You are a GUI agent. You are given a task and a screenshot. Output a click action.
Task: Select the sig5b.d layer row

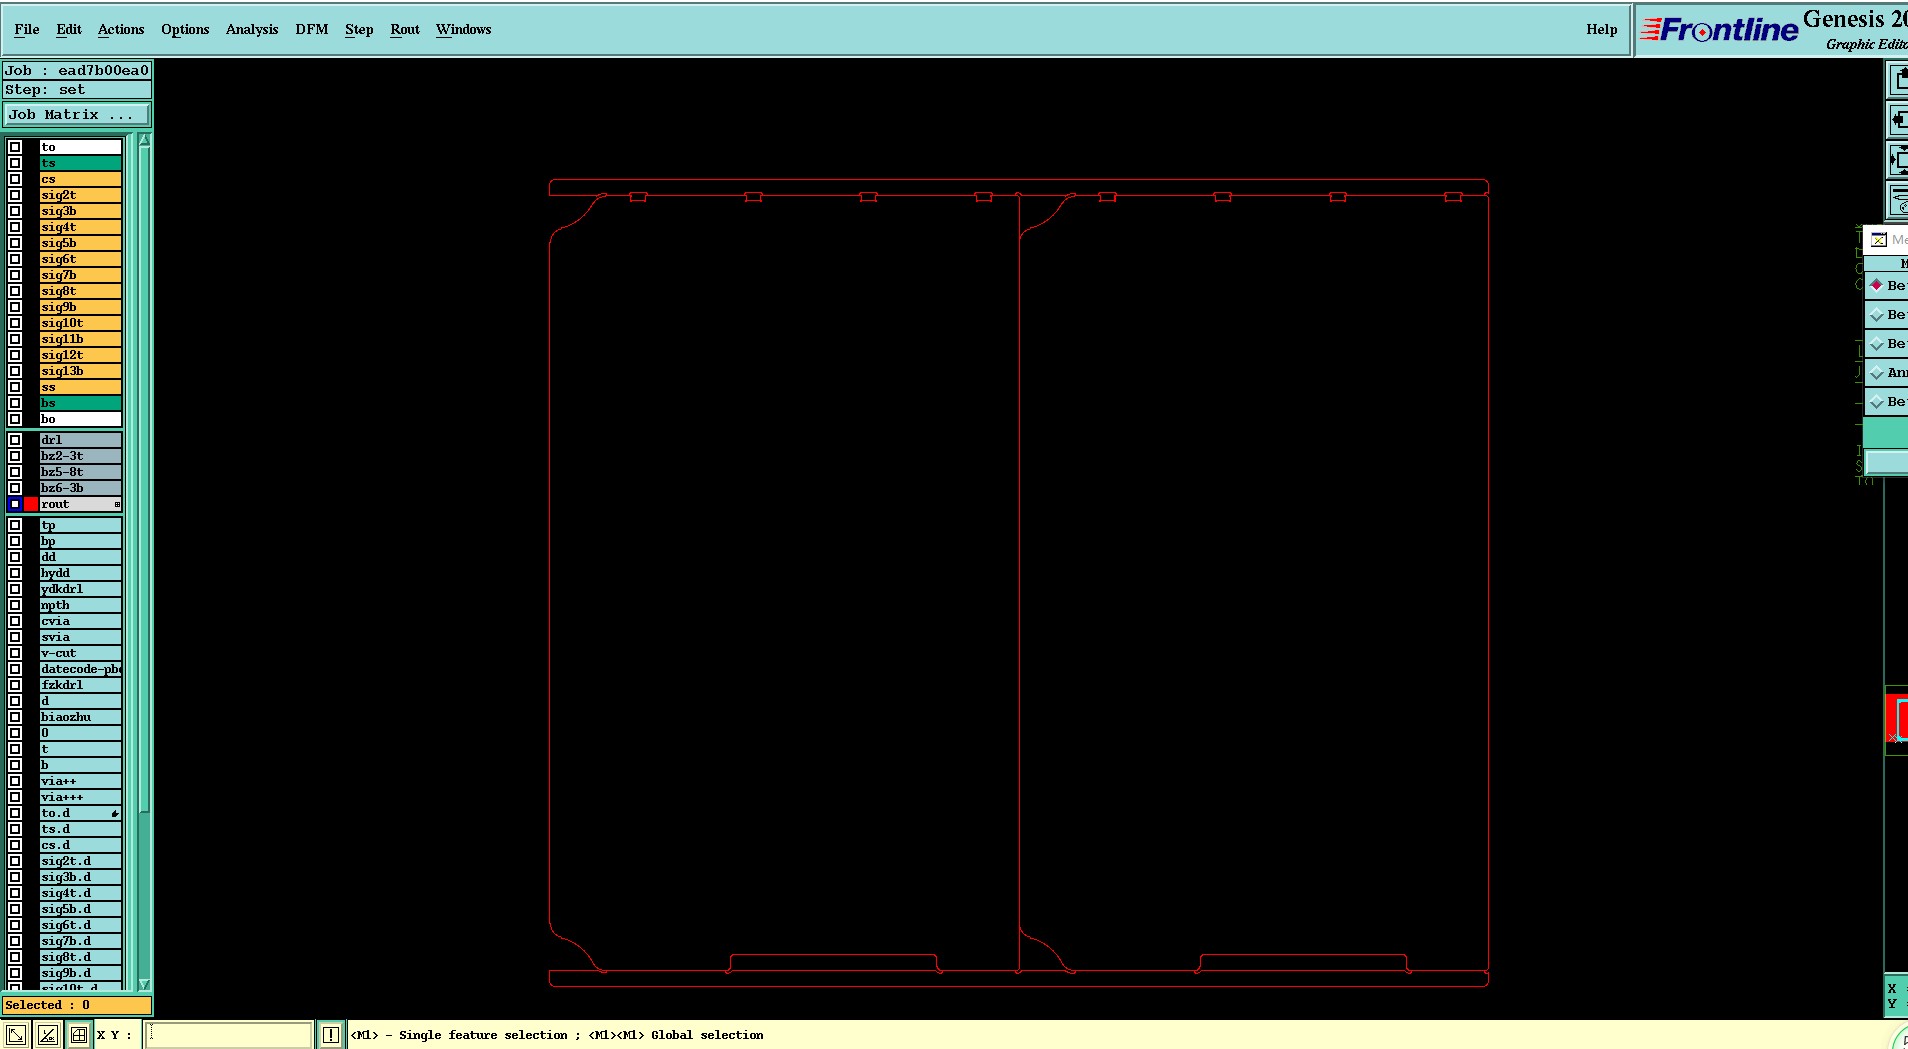click(x=80, y=909)
